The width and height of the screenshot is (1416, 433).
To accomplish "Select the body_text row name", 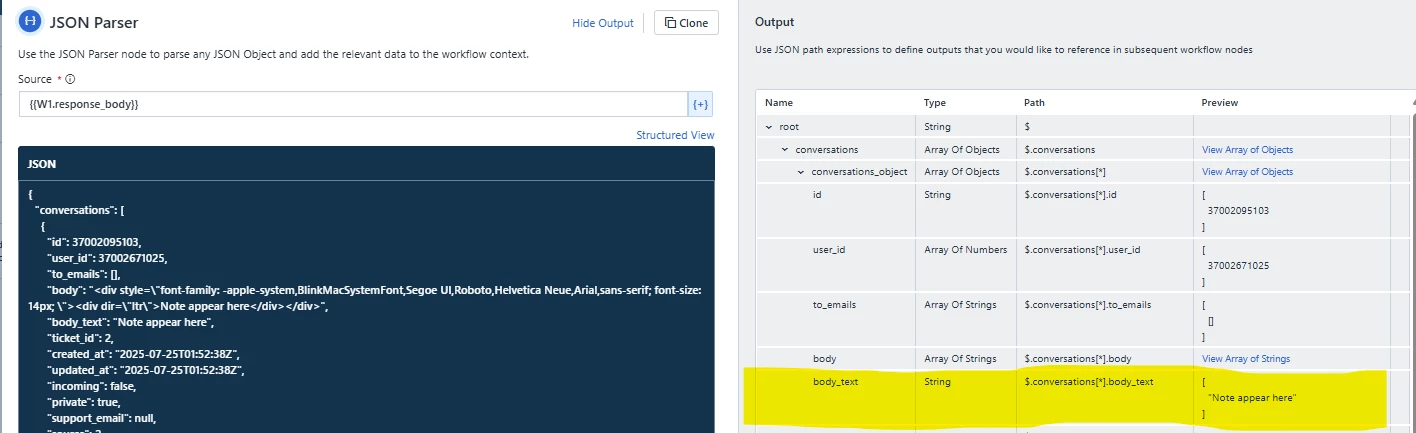I will 836,382.
